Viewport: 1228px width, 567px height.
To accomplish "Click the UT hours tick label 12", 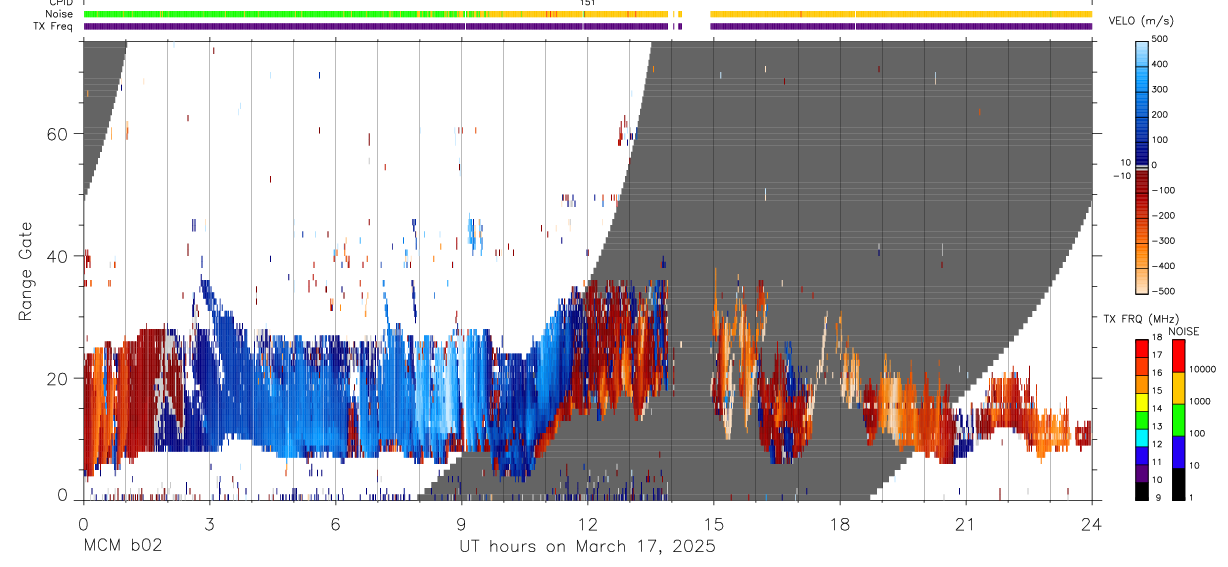I will coord(587,523).
